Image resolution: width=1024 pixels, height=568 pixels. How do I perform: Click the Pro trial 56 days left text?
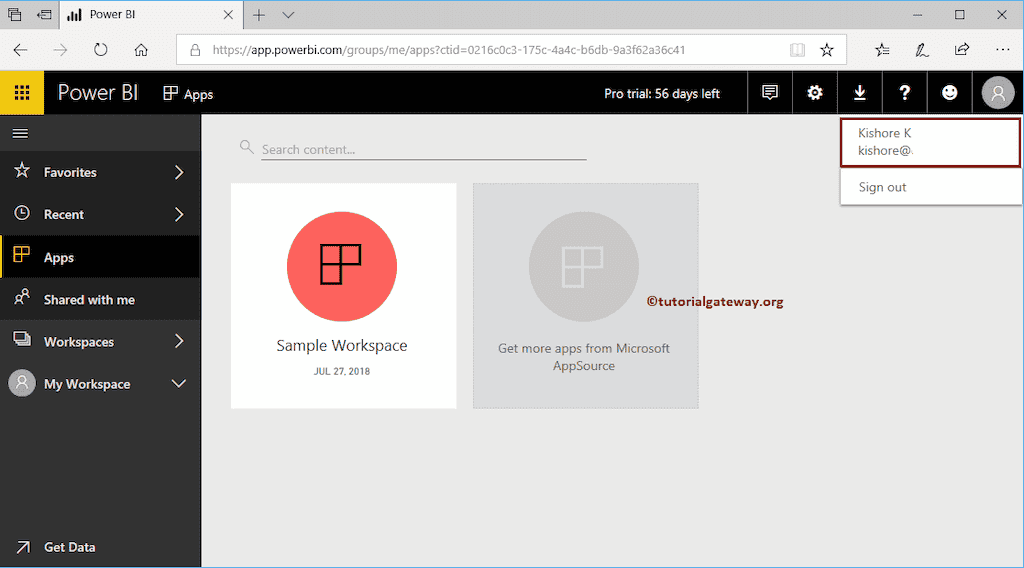coord(662,93)
